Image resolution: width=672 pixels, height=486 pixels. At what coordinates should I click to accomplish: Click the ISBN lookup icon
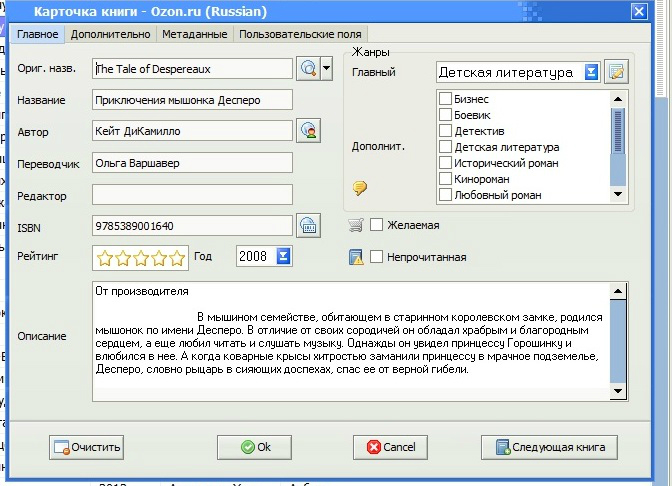(x=309, y=225)
